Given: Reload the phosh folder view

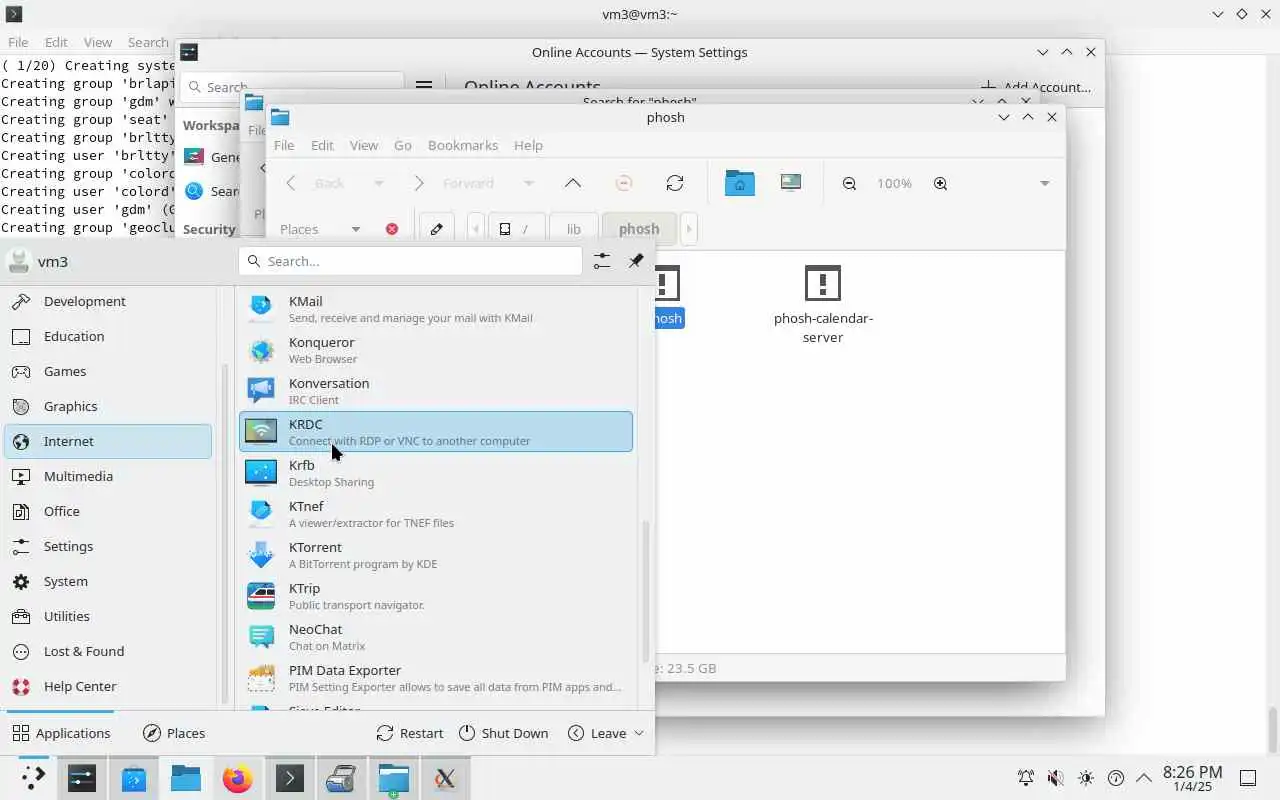Looking at the screenshot, I should [675, 183].
